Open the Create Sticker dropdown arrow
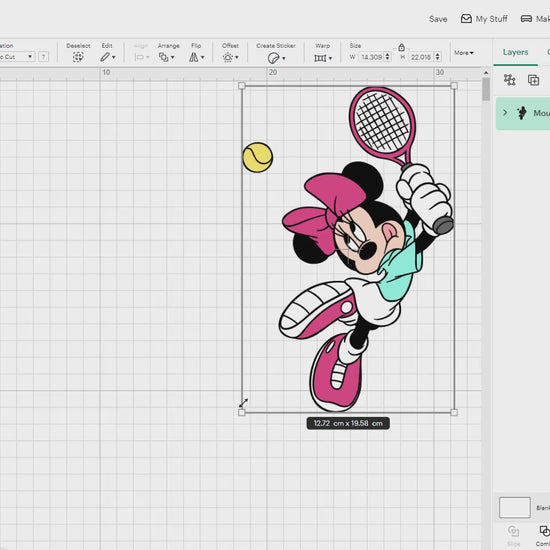The width and height of the screenshot is (550, 550). pos(284,58)
